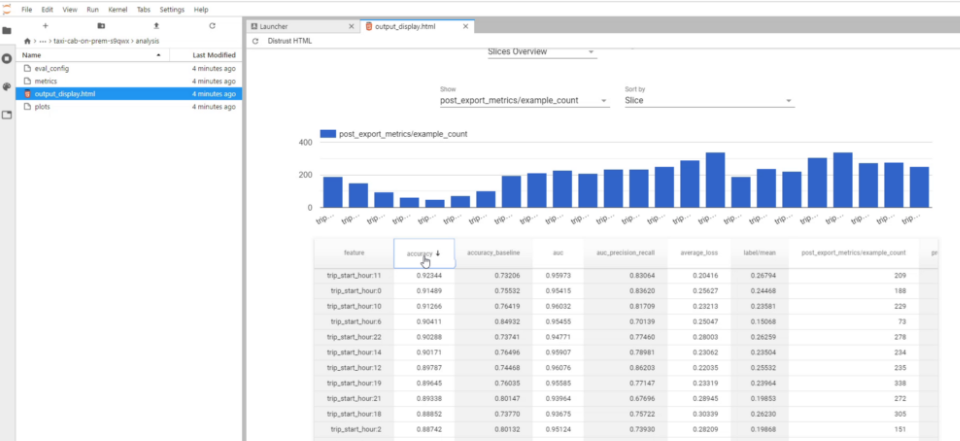
Task: Click the Jupyter logo icon
Action: 7,9
